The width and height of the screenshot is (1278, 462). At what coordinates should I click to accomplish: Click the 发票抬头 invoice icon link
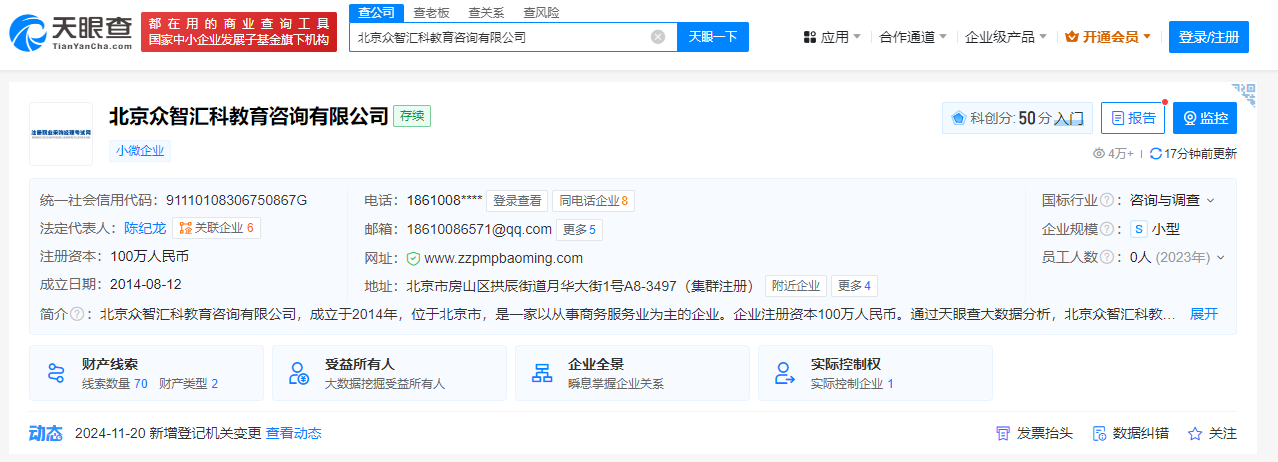(1034, 433)
